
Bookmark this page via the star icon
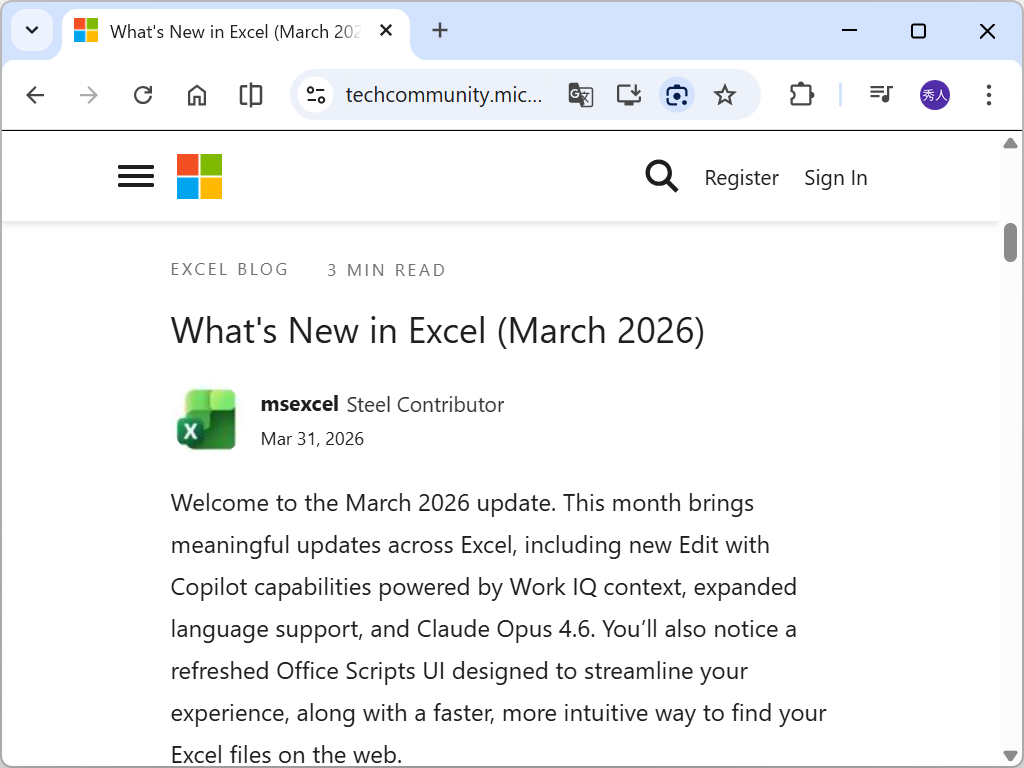pyautogui.click(x=725, y=95)
